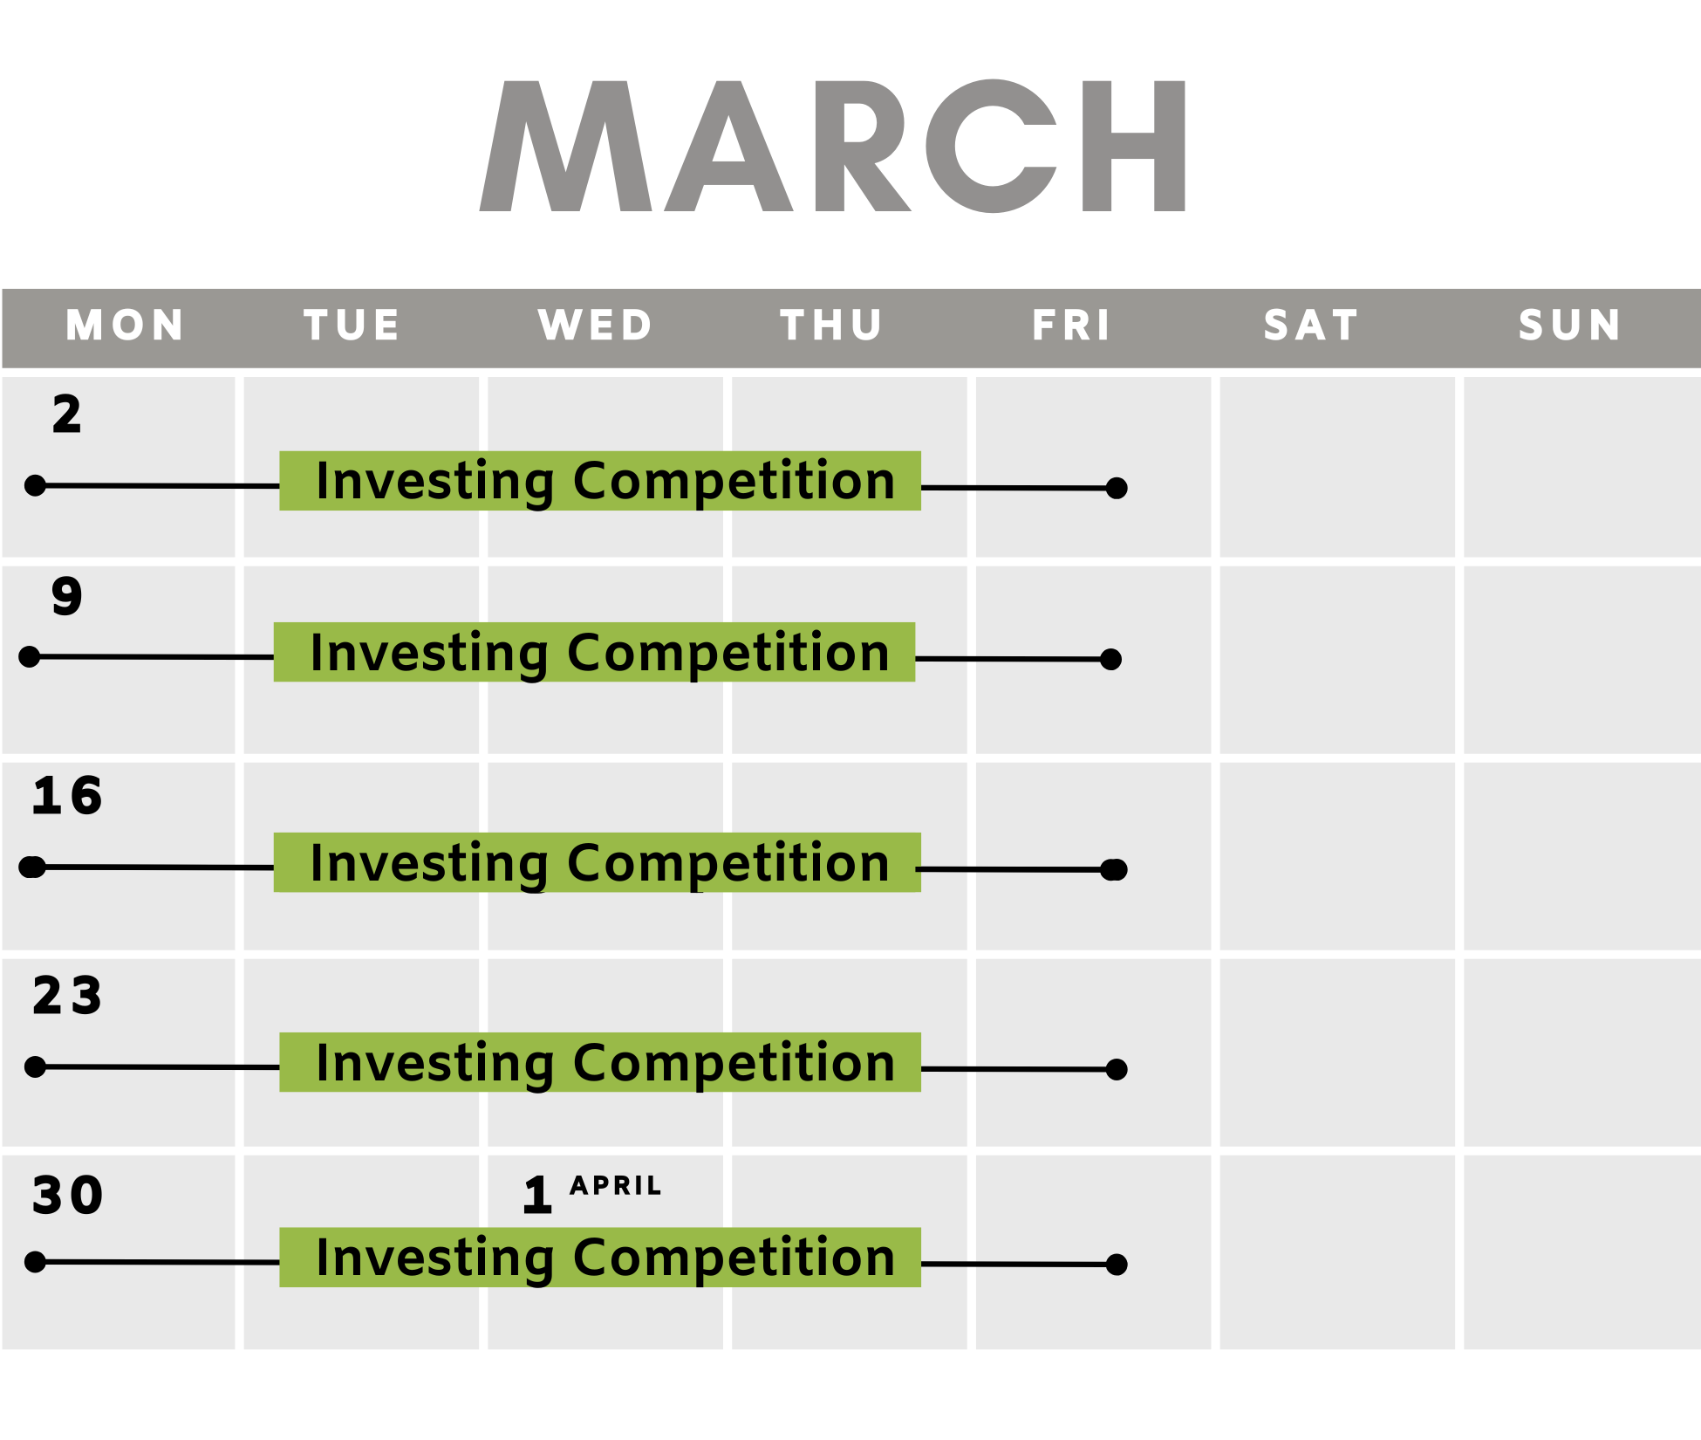
Task: Open the Investing Competition event for March 16 week
Action: pyautogui.click(x=597, y=862)
